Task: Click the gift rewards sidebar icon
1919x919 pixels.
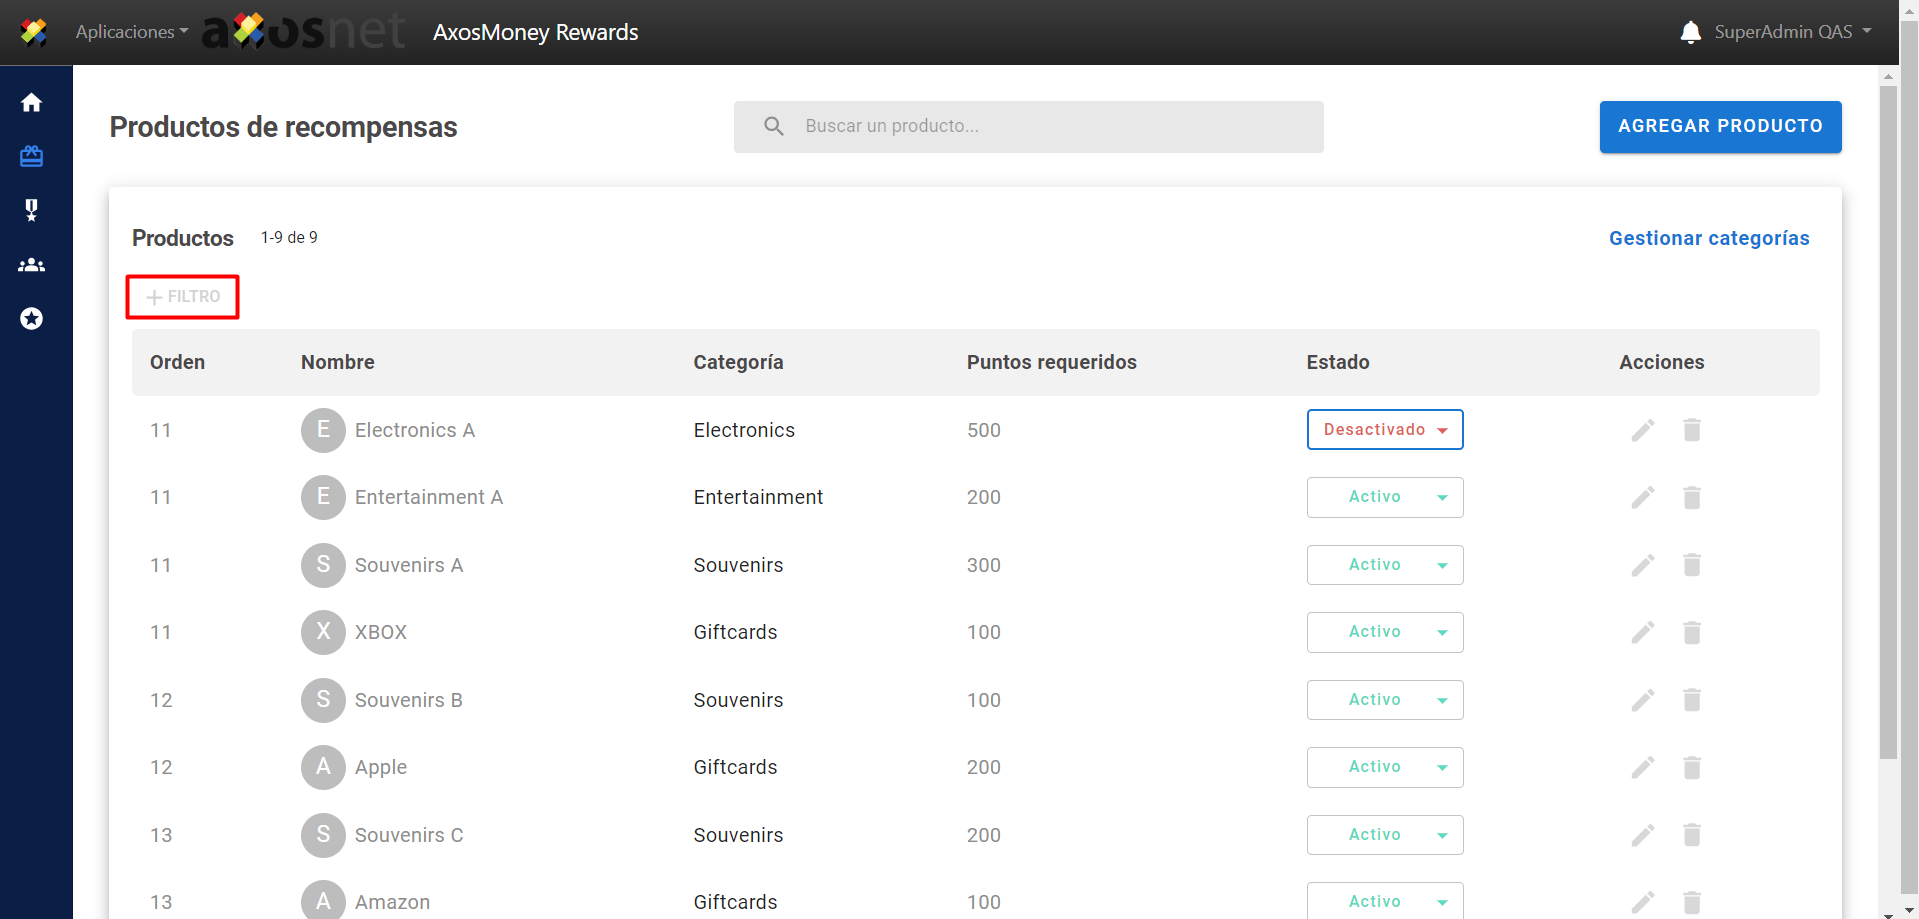Action: [x=31, y=156]
